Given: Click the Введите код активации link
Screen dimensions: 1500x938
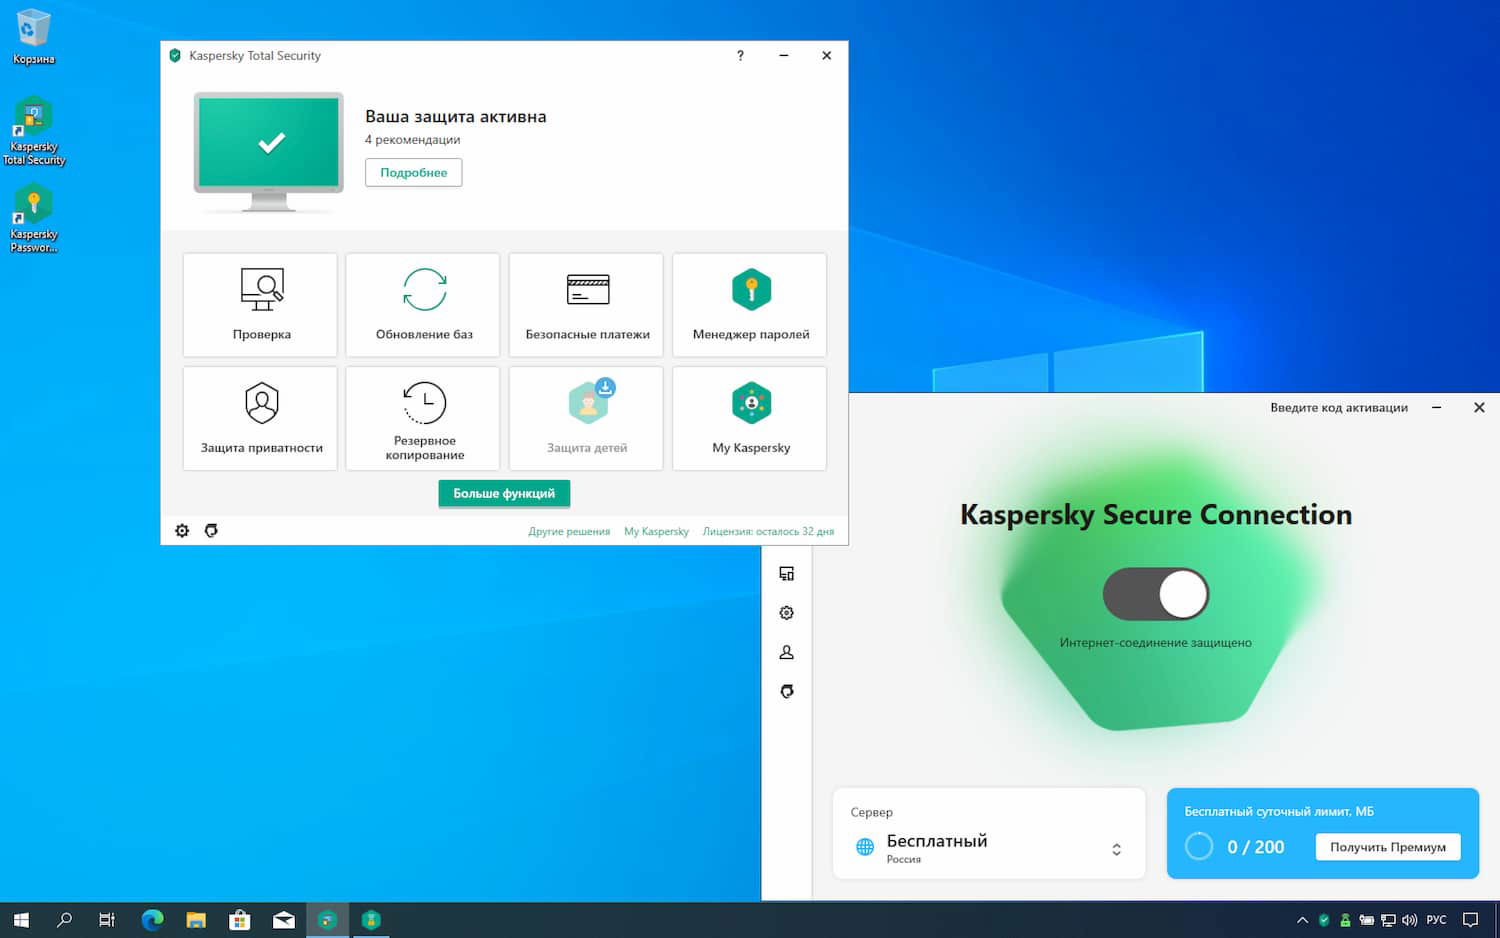Looking at the screenshot, I should pos(1339,408).
